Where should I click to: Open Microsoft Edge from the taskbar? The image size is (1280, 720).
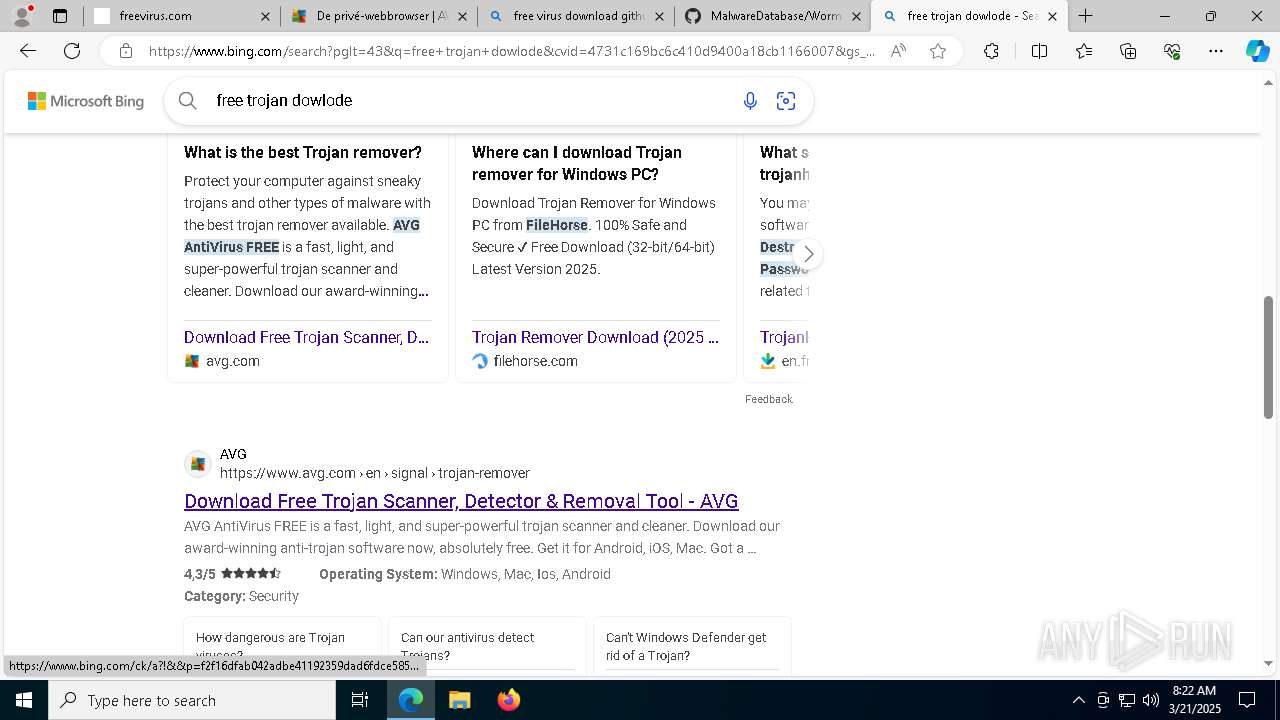(411, 700)
